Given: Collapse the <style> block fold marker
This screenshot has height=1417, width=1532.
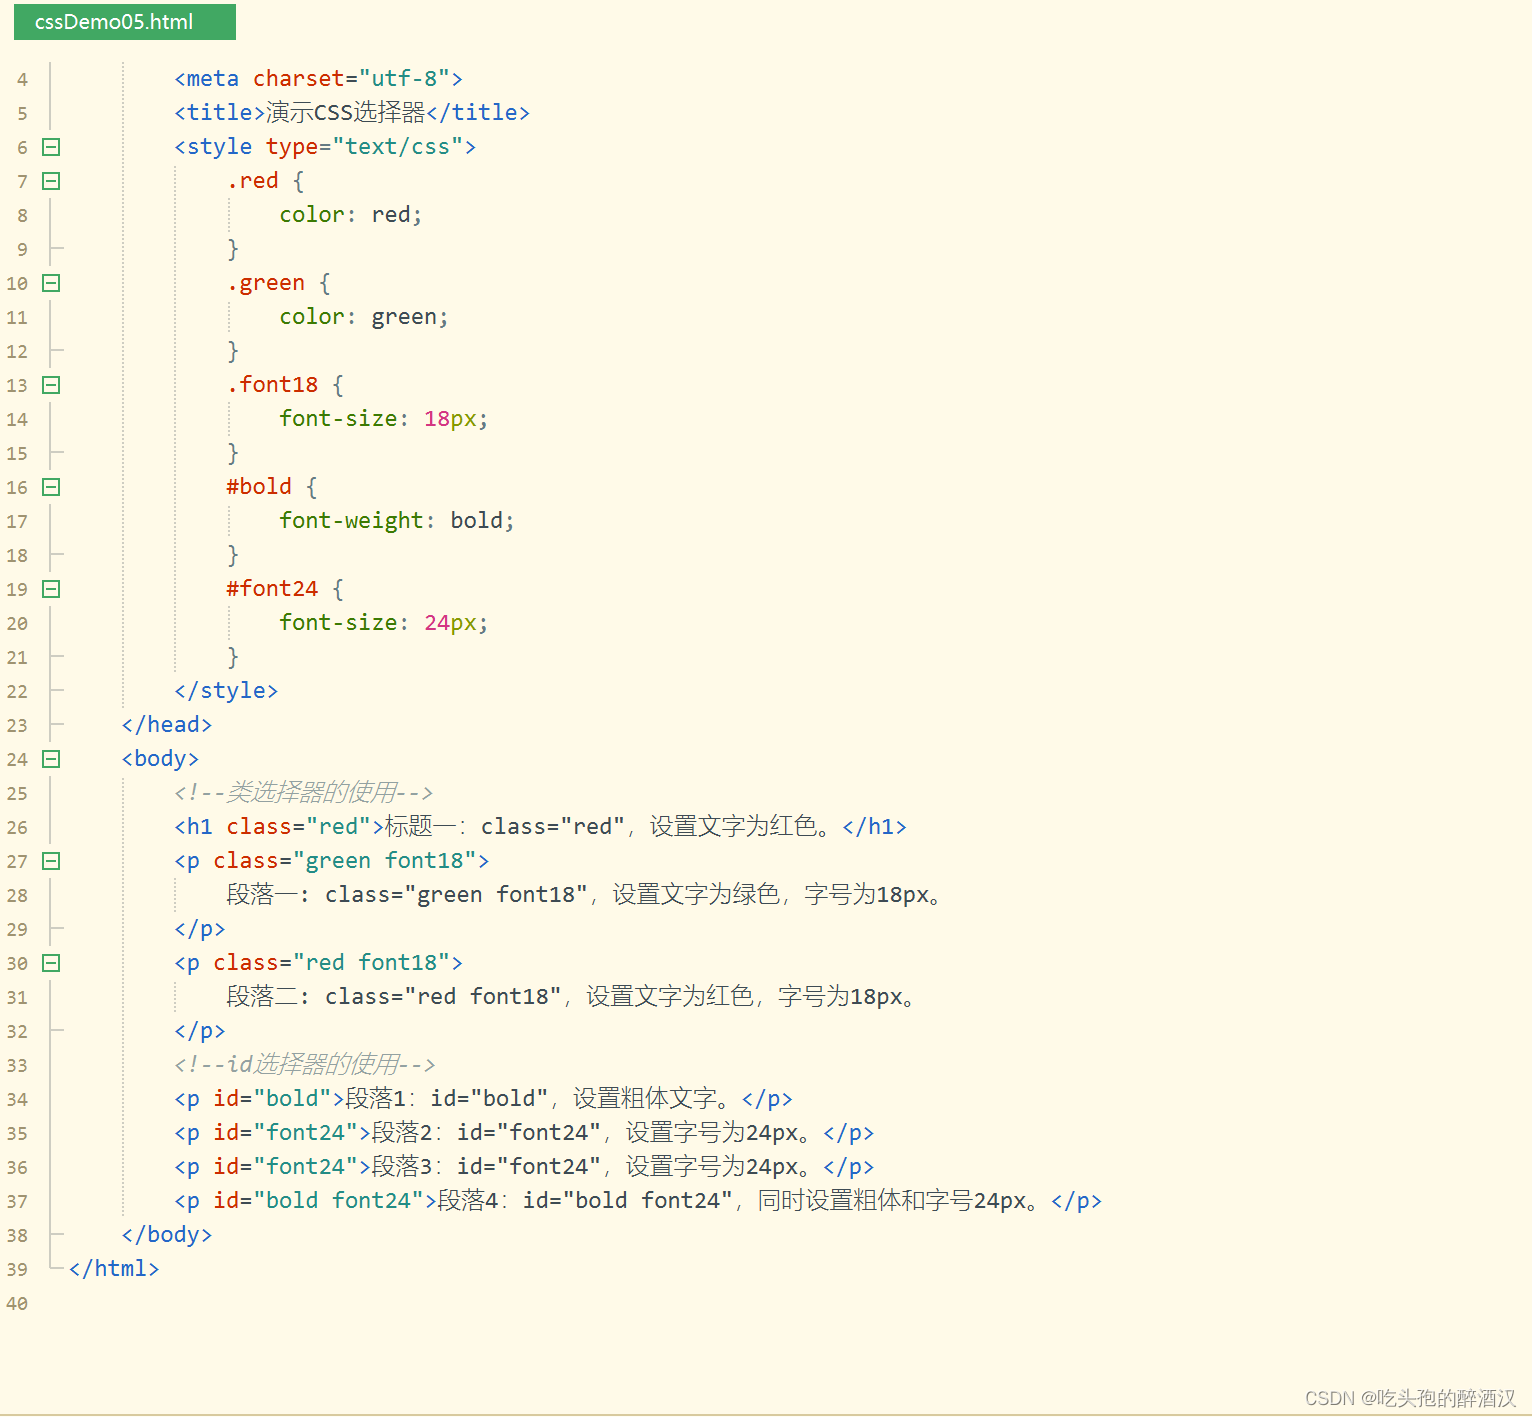Looking at the screenshot, I should (50, 147).
